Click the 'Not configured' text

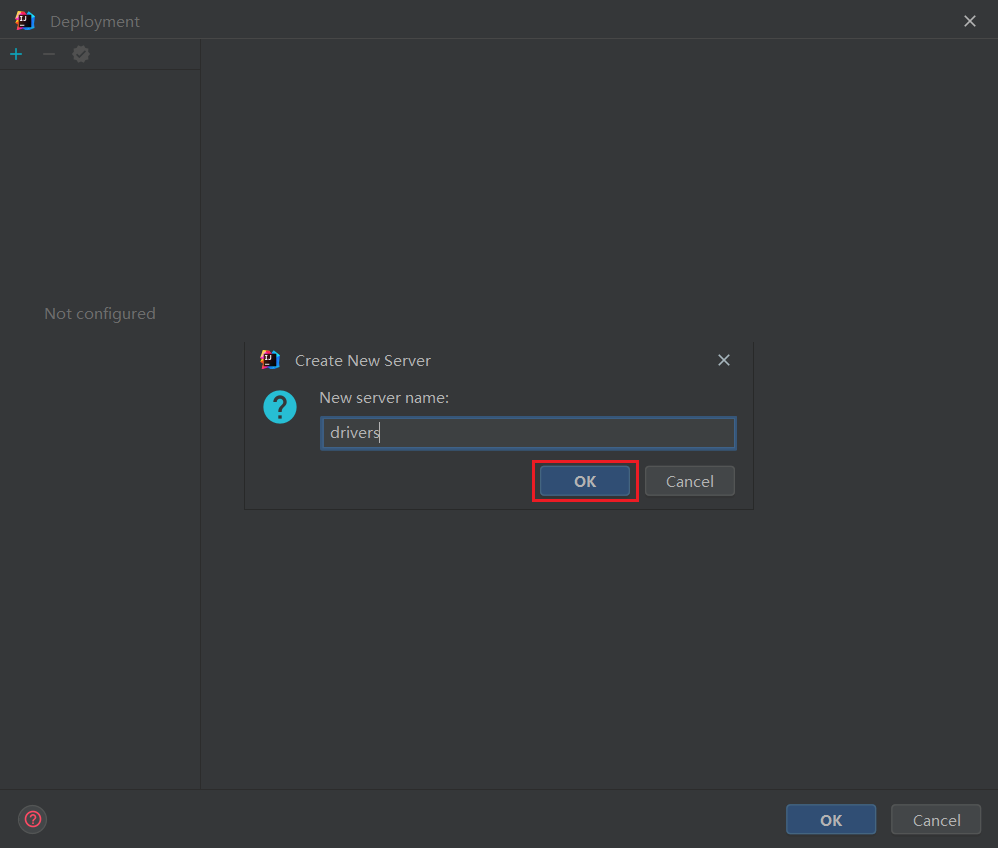click(x=100, y=314)
